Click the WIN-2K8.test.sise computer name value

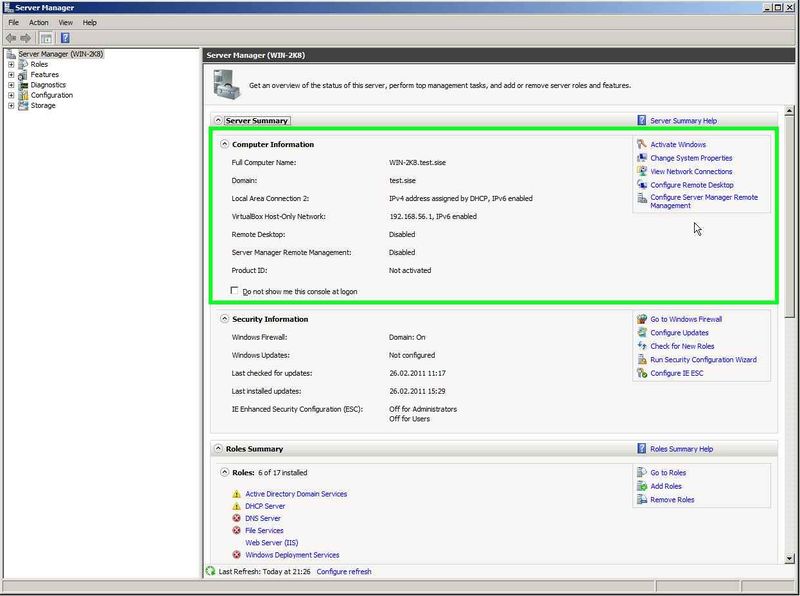coord(417,162)
